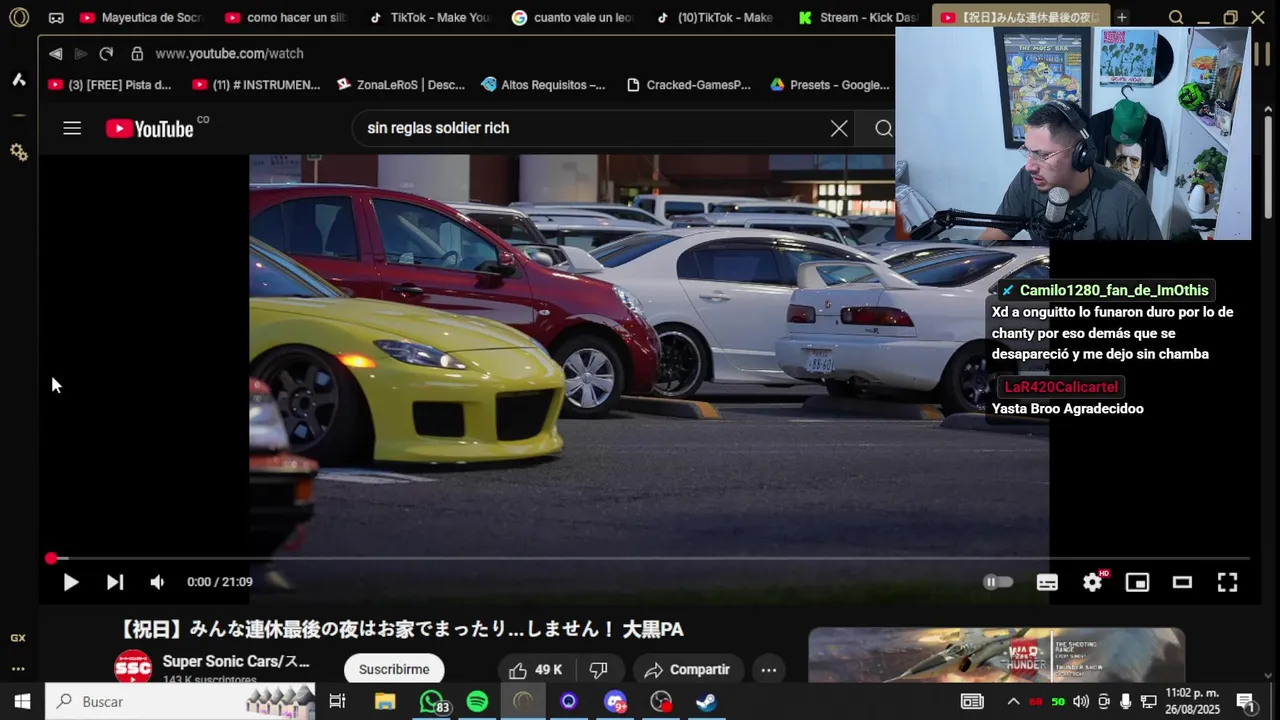Skip to the next video

[x=115, y=582]
